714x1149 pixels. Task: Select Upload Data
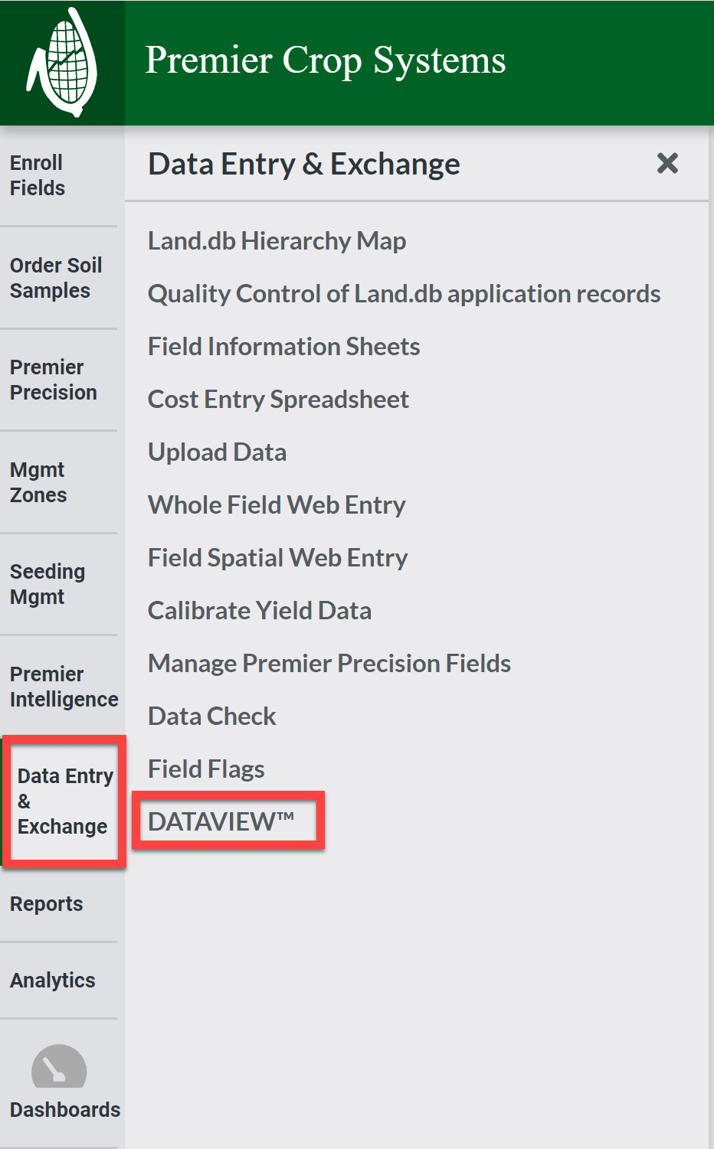pyautogui.click(x=216, y=451)
